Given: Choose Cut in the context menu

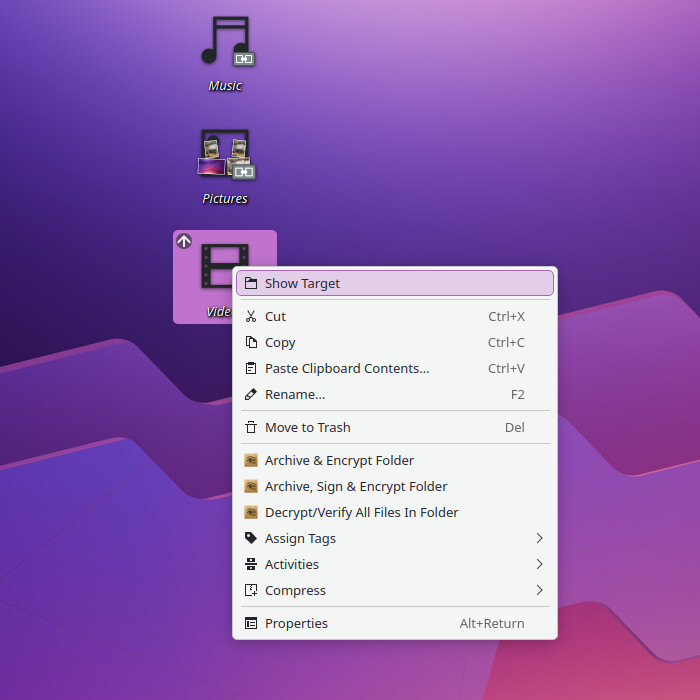Looking at the screenshot, I should (395, 316).
